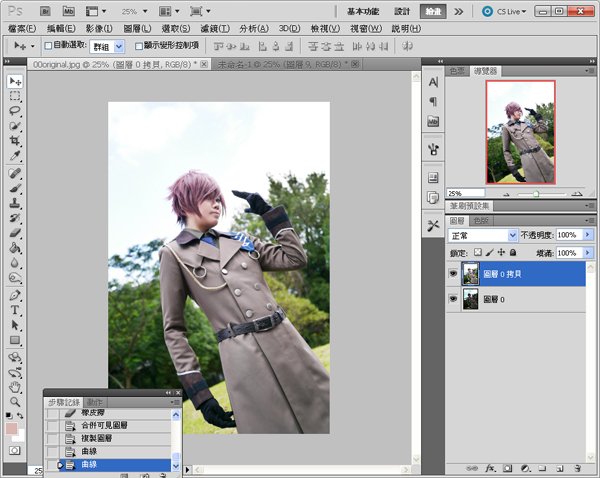Open the 濾鏡 menu
The image size is (600, 478).
click(x=215, y=28)
